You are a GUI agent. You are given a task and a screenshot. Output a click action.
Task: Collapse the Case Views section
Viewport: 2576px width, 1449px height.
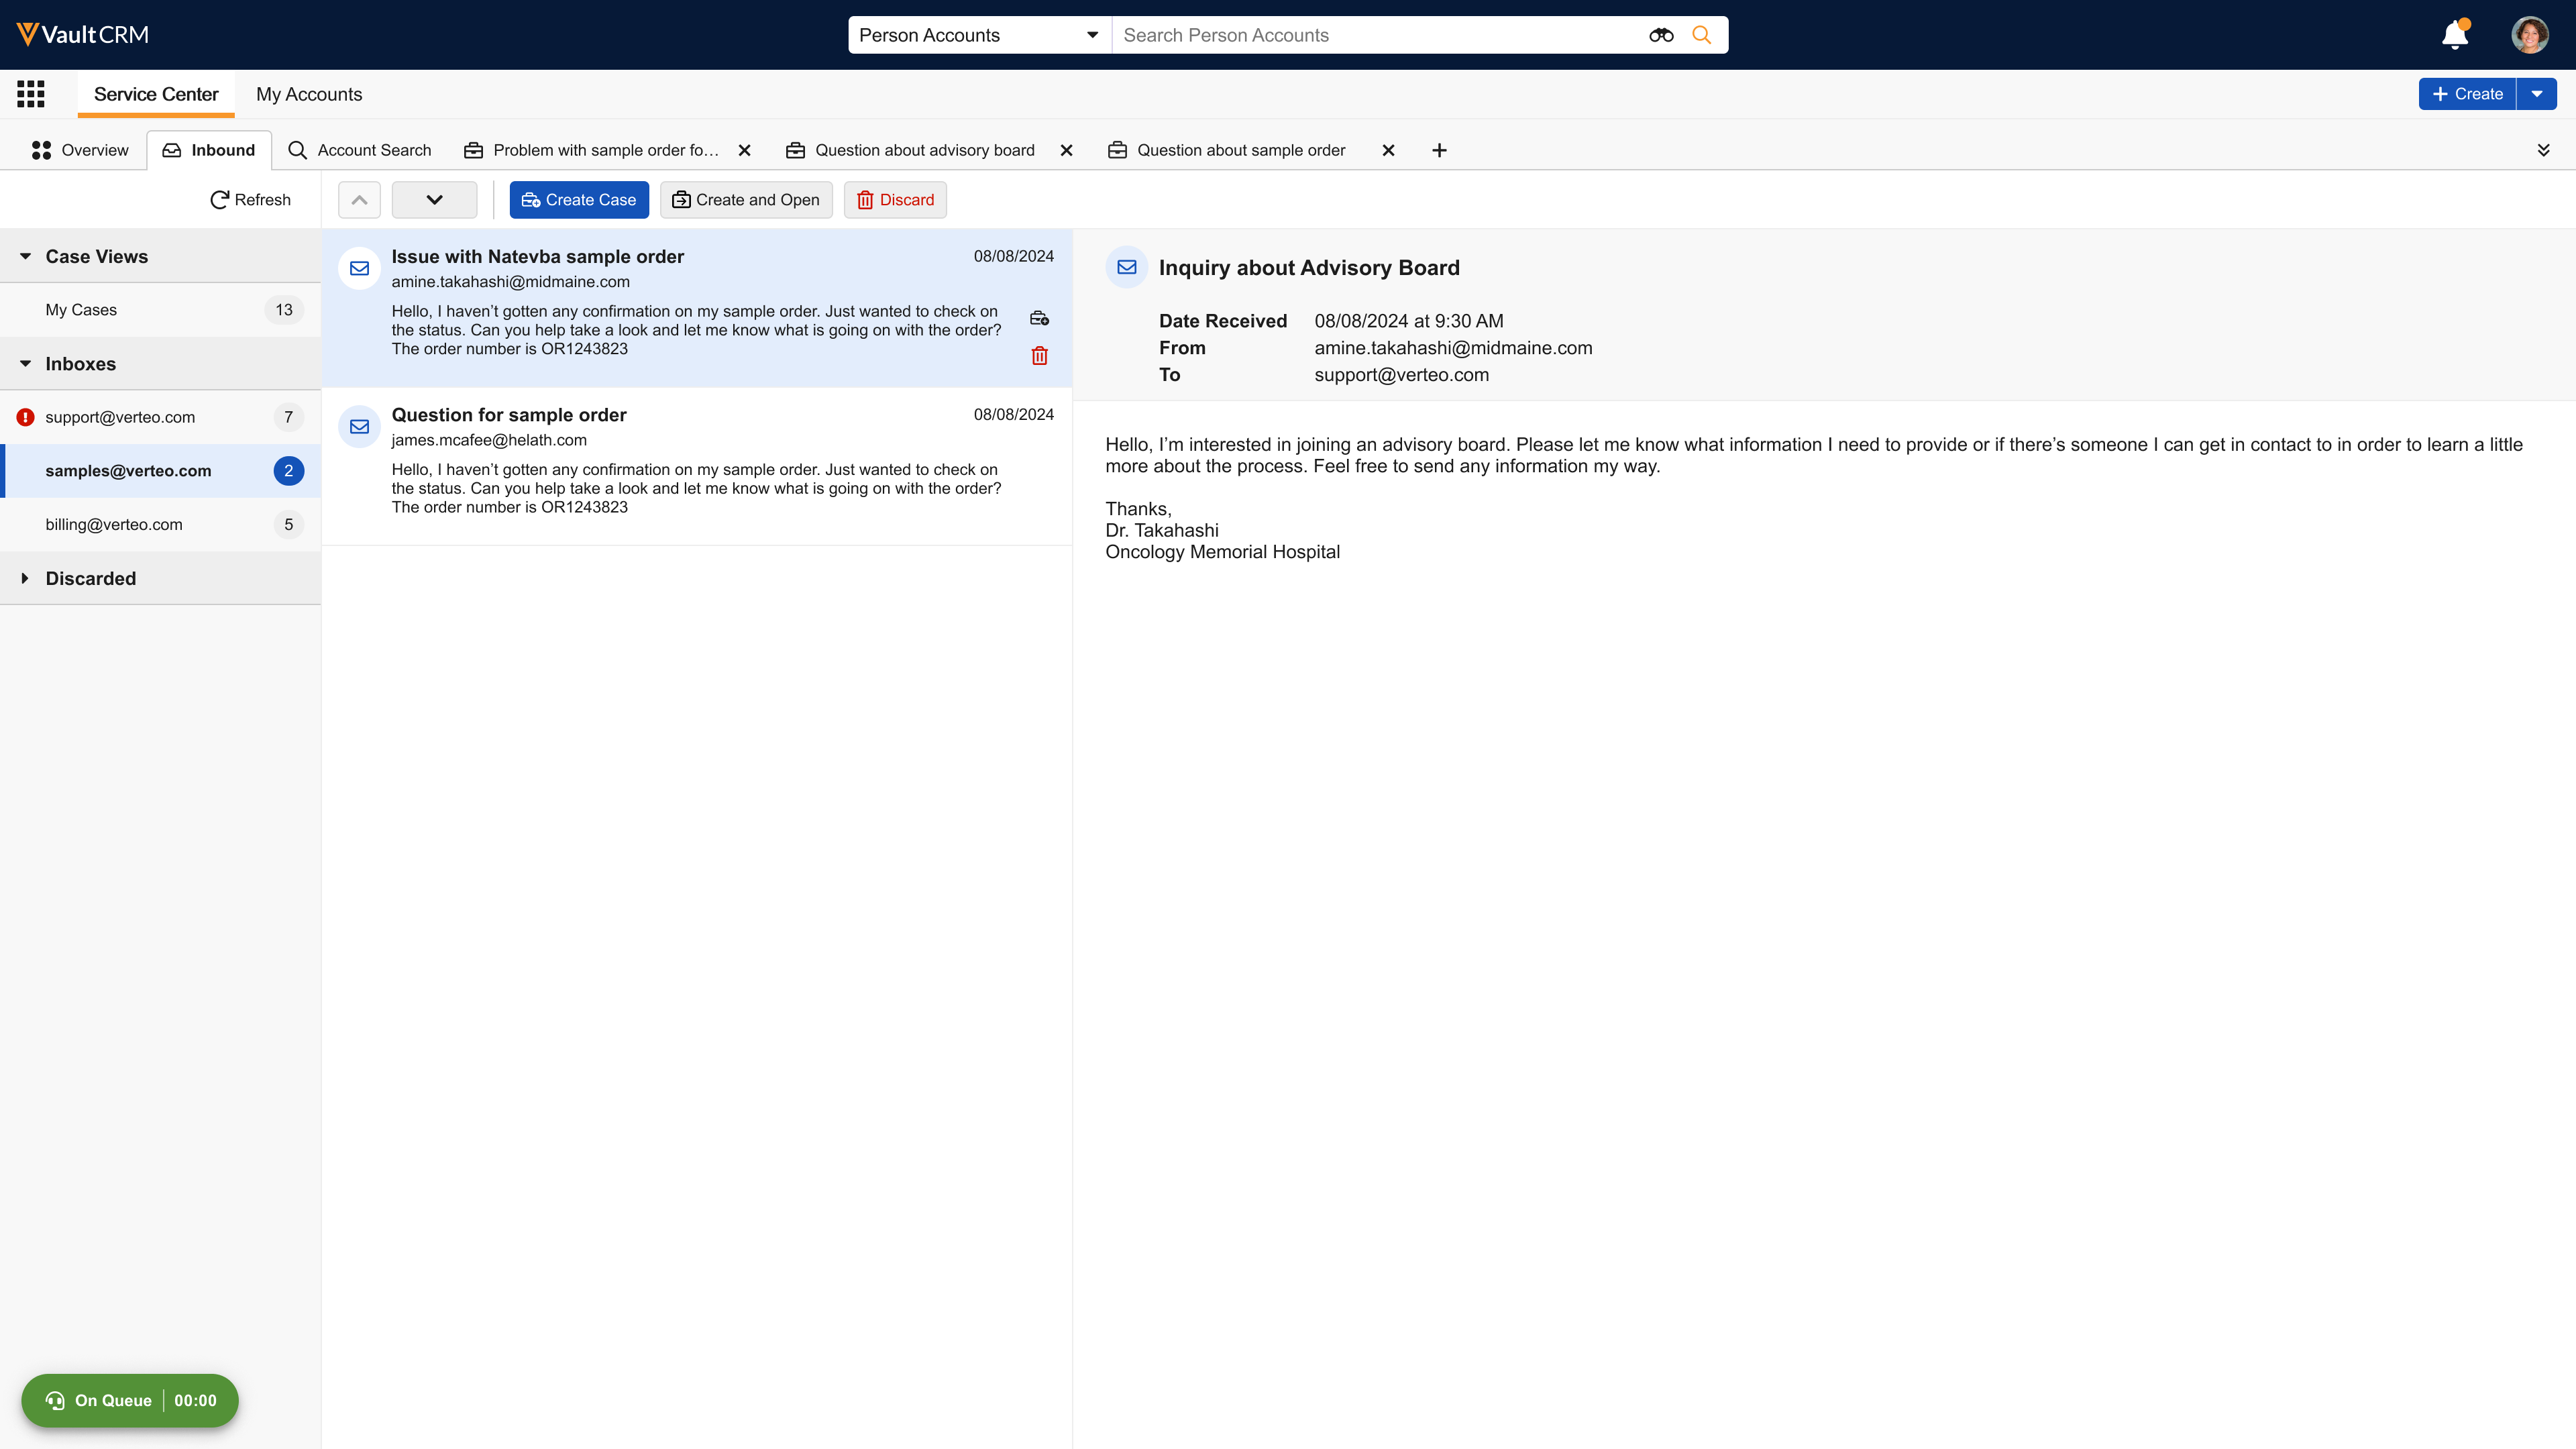(x=25, y=256)
